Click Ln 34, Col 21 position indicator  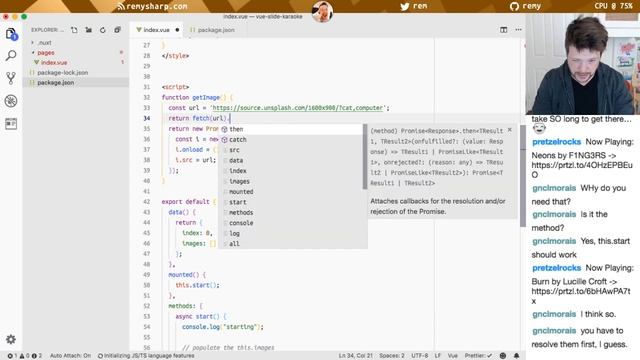tap(356, 356)
